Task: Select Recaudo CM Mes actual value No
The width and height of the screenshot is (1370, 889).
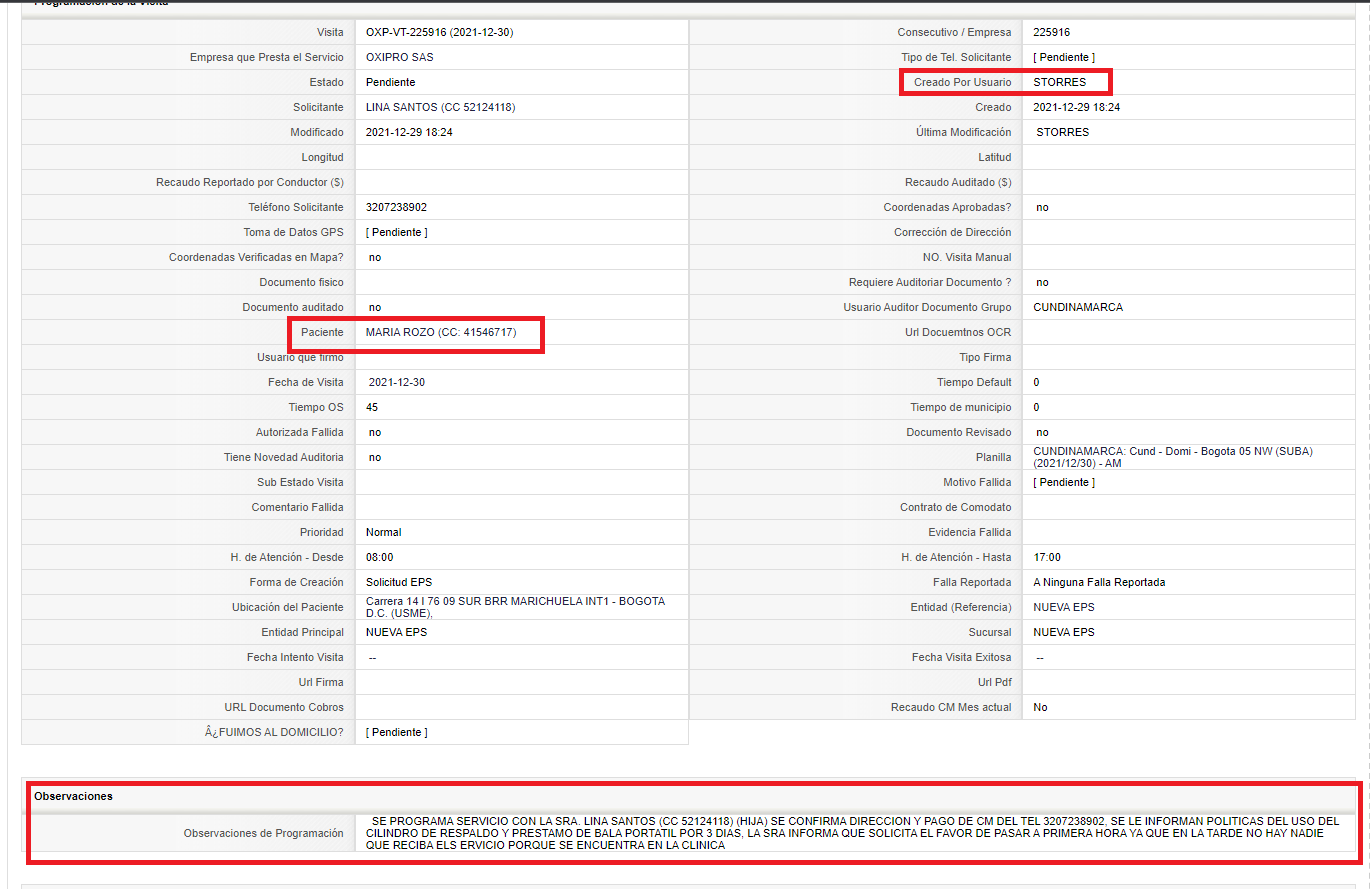Action: click(x=1040, y=707)
